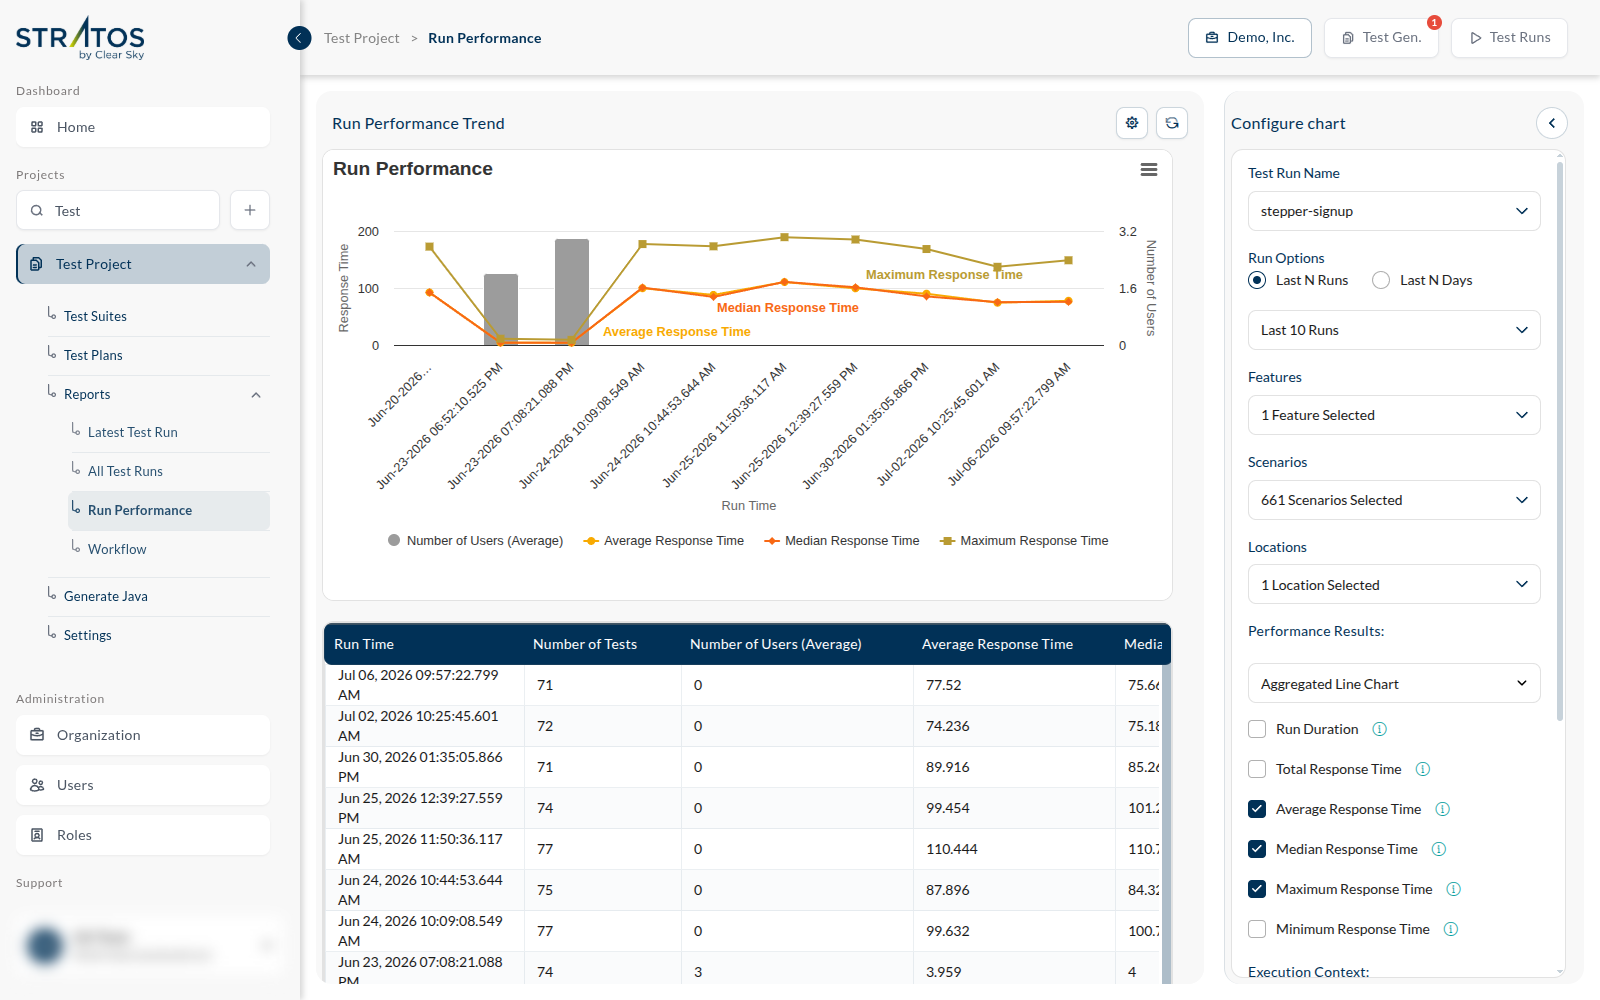Open the Aggregated Line Chart dropdown
1600x1000 pixels.
click(1394, 684)
